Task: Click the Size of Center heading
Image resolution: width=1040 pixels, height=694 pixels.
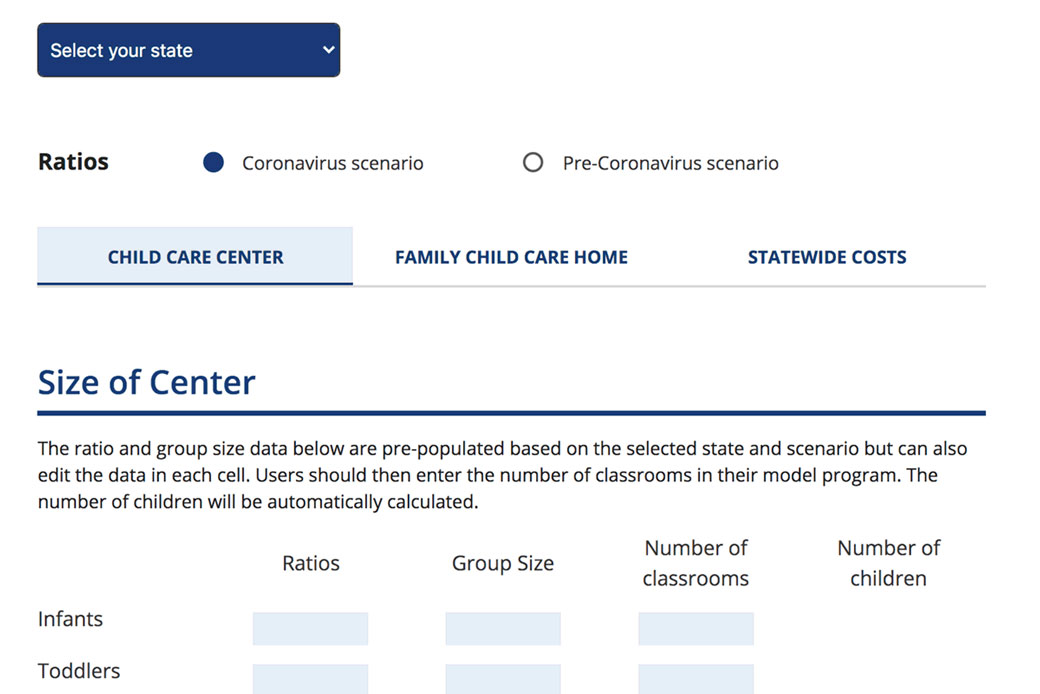Action: click(x=146, y=382)
